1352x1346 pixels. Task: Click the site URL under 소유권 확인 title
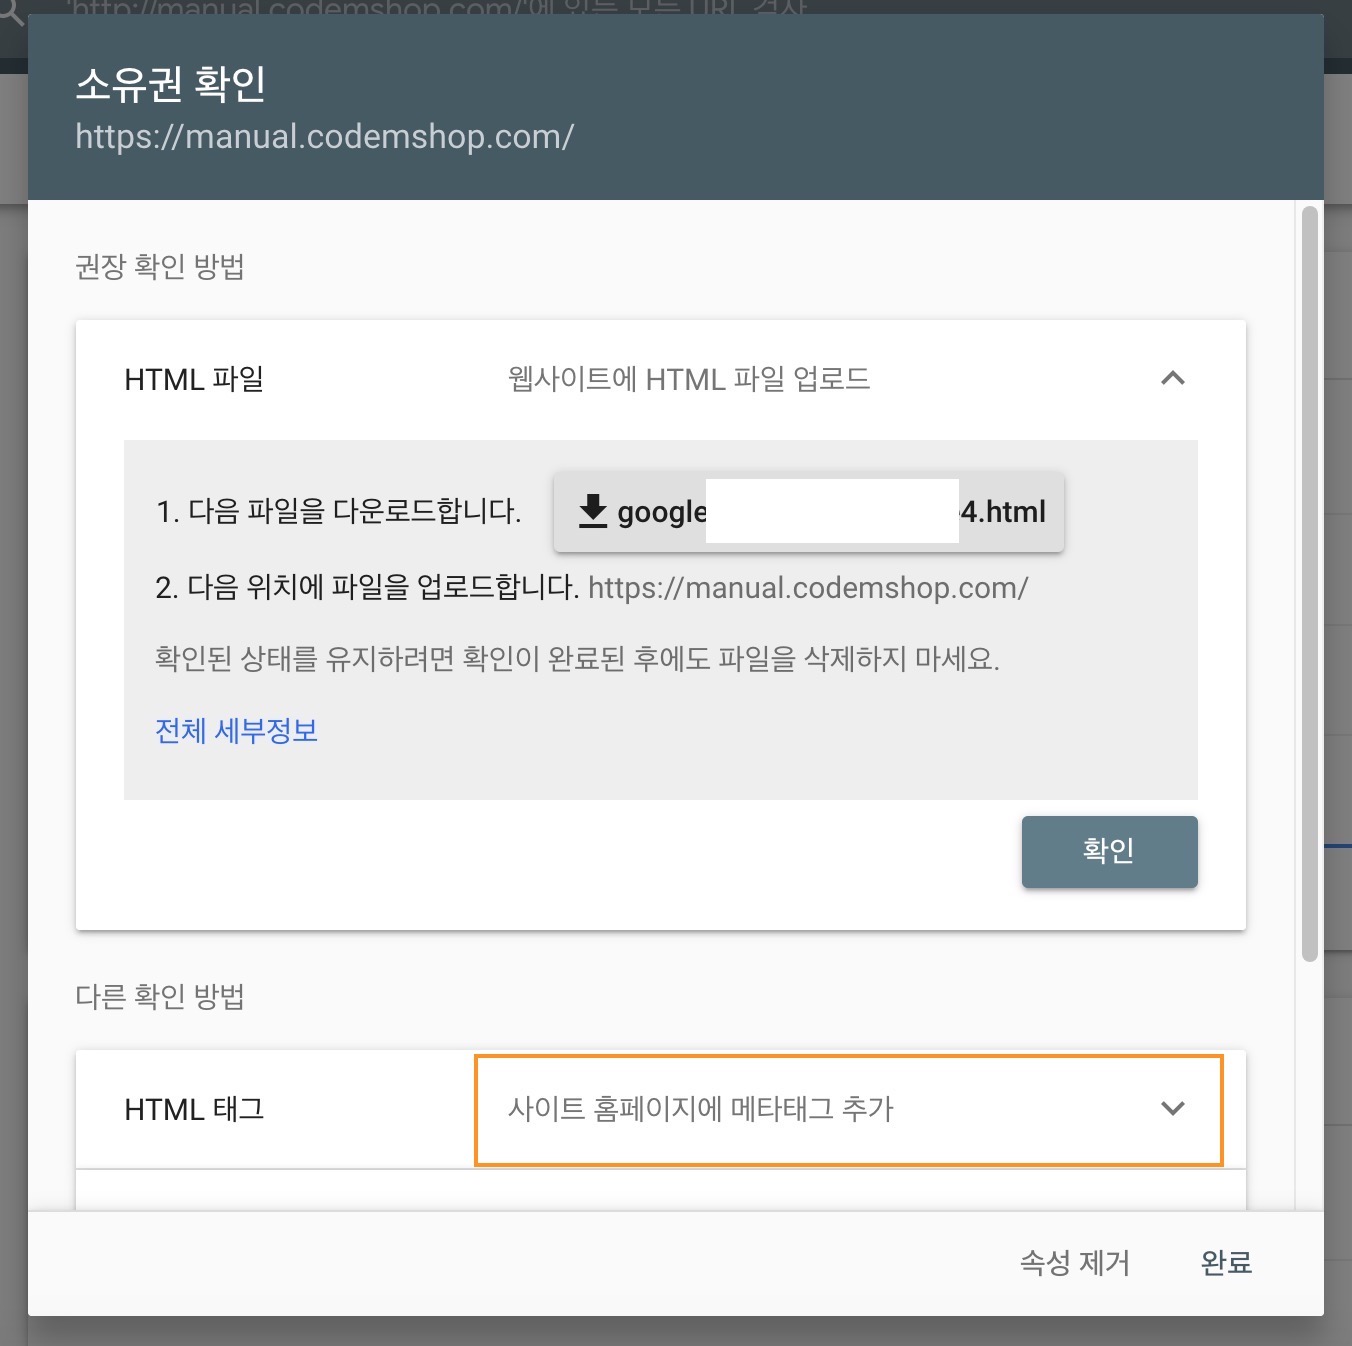coord(324,137)
